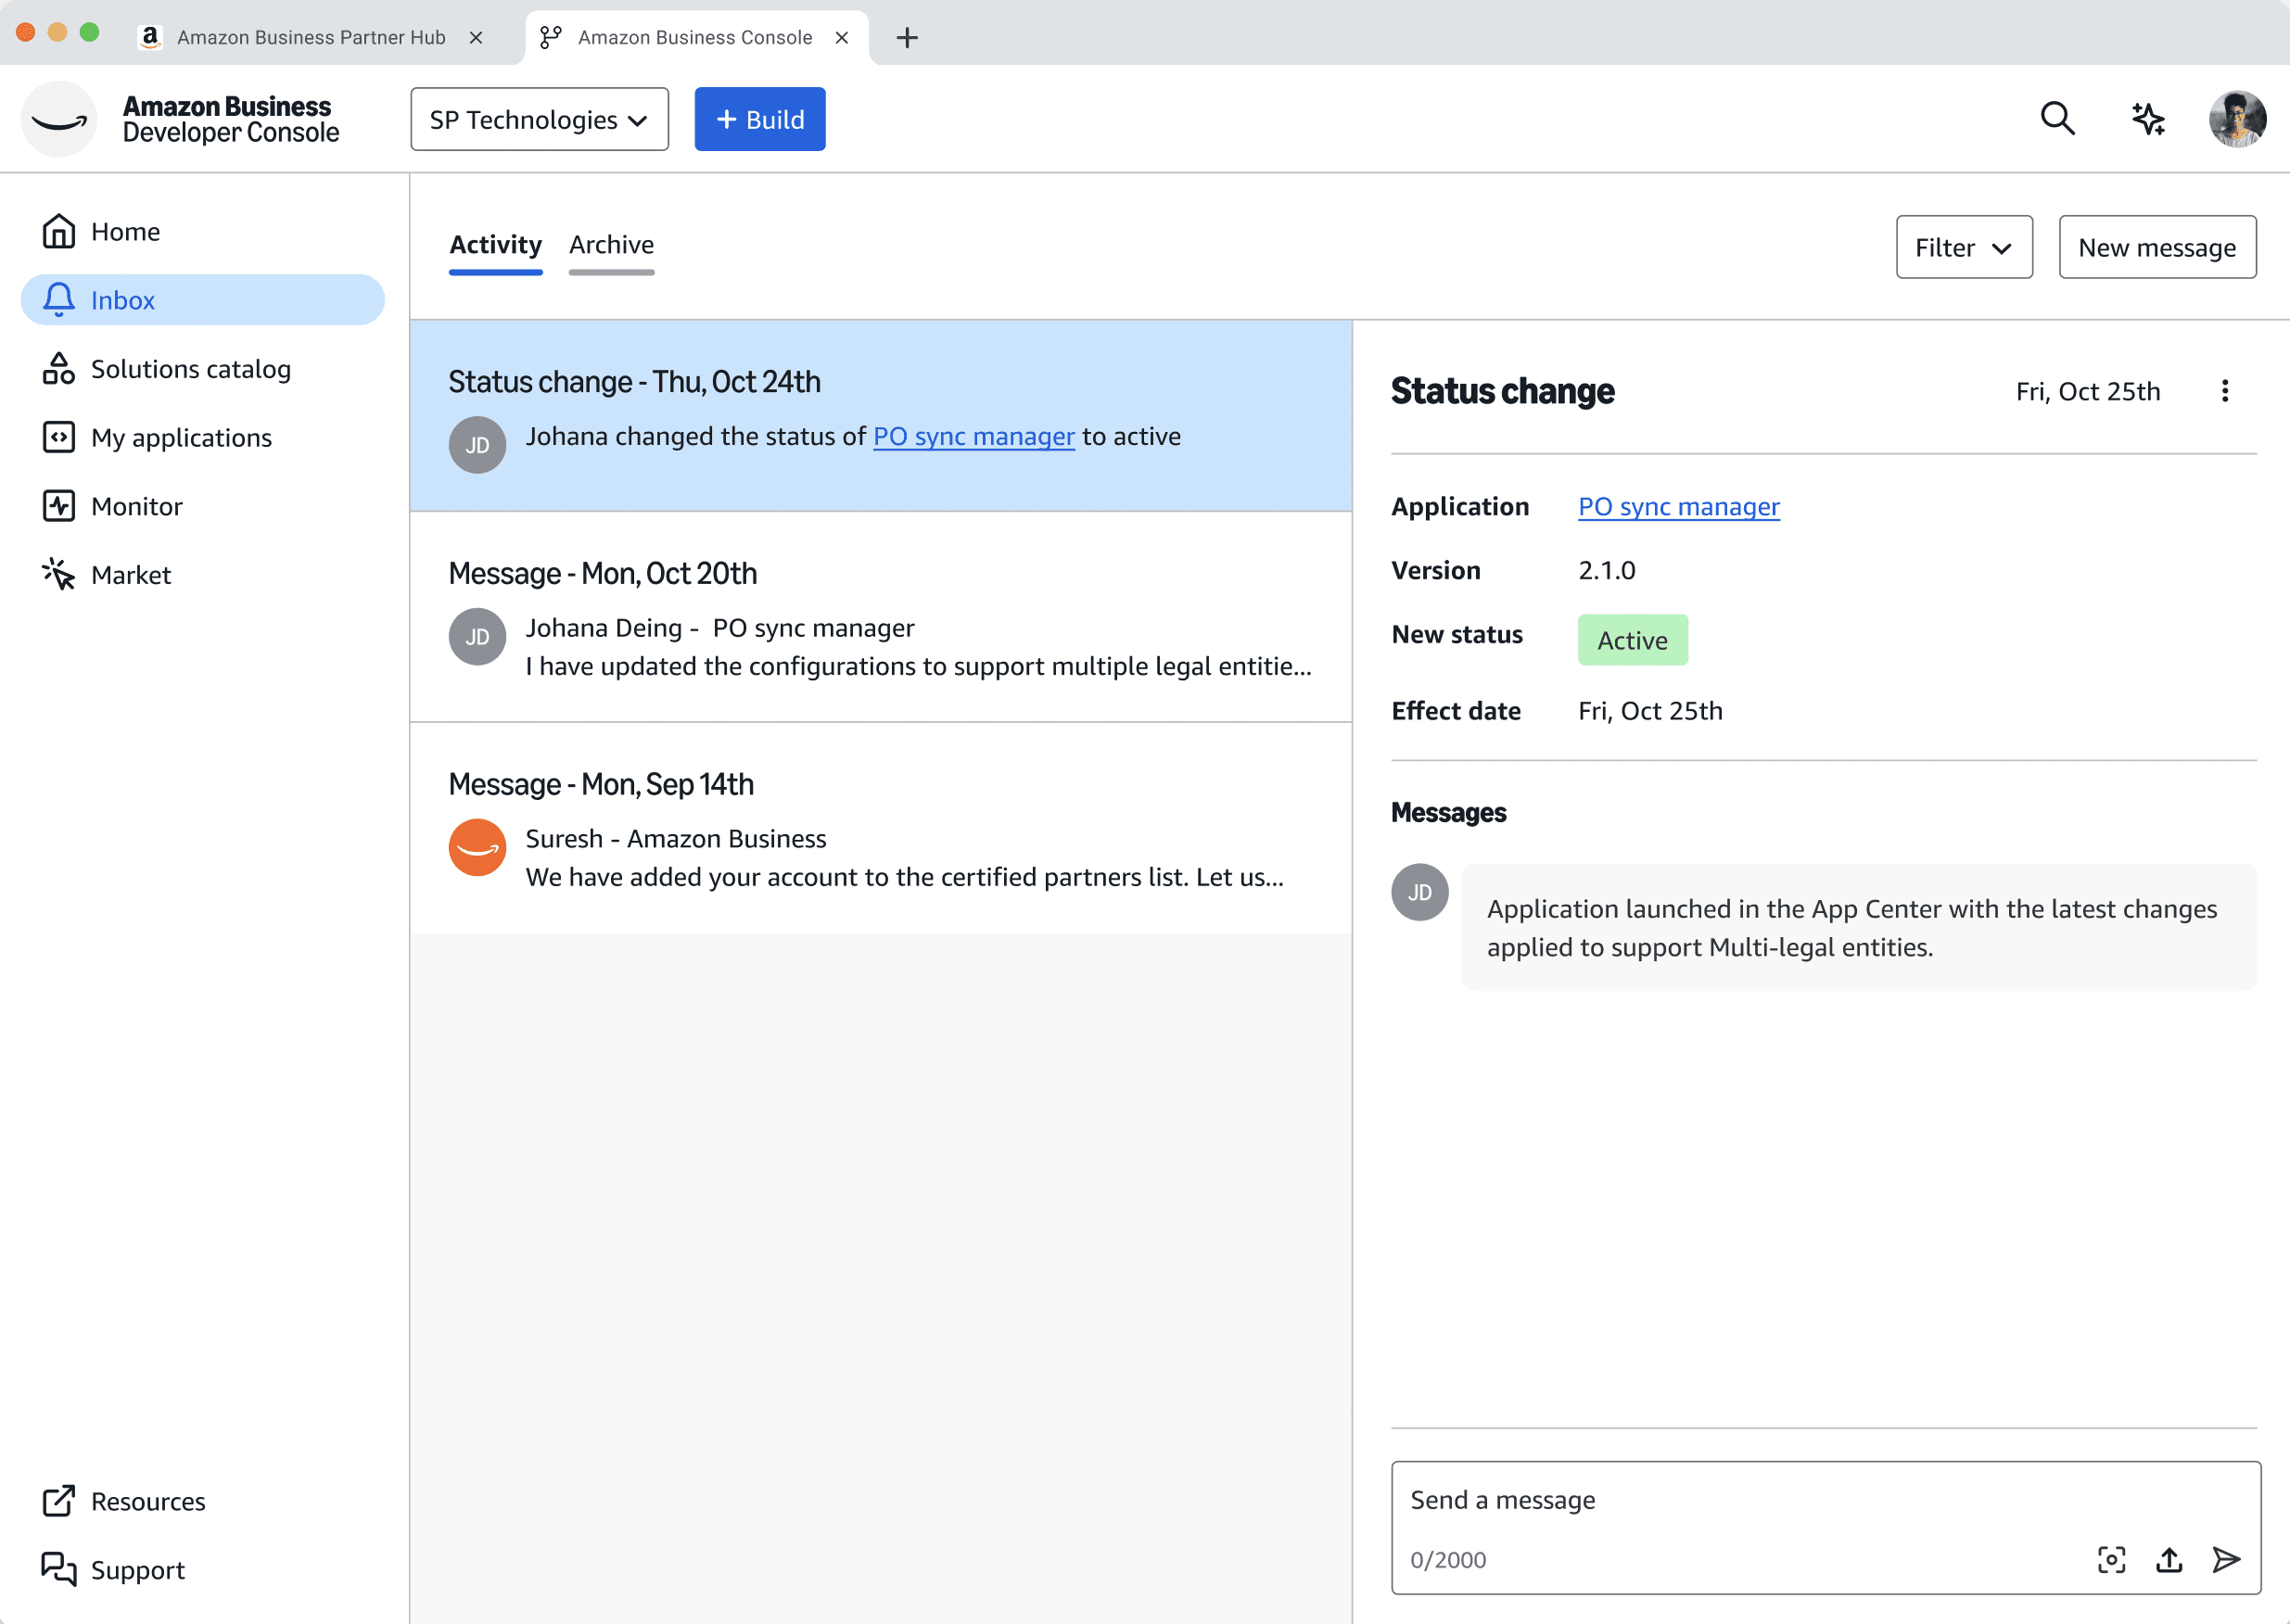Switch to the Archive tab

611,245
